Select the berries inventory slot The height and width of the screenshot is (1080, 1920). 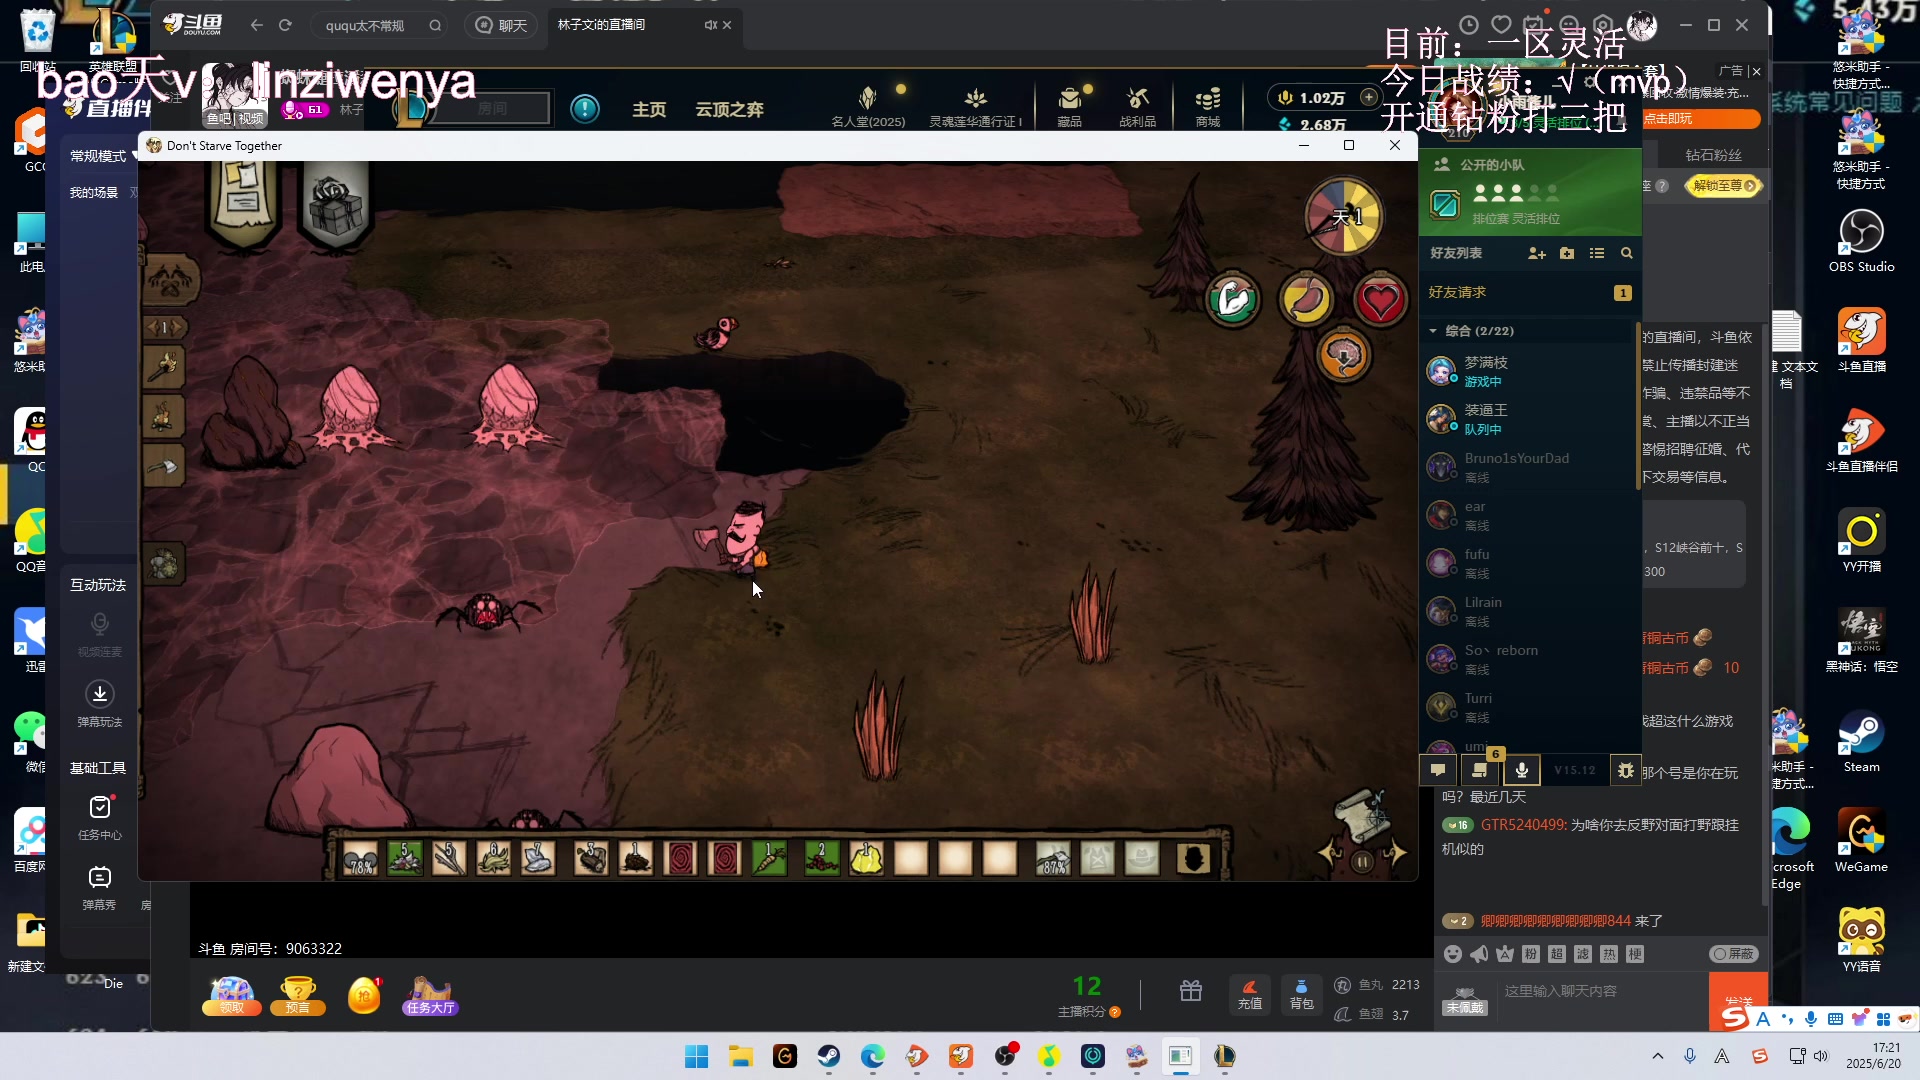point(821,858)
